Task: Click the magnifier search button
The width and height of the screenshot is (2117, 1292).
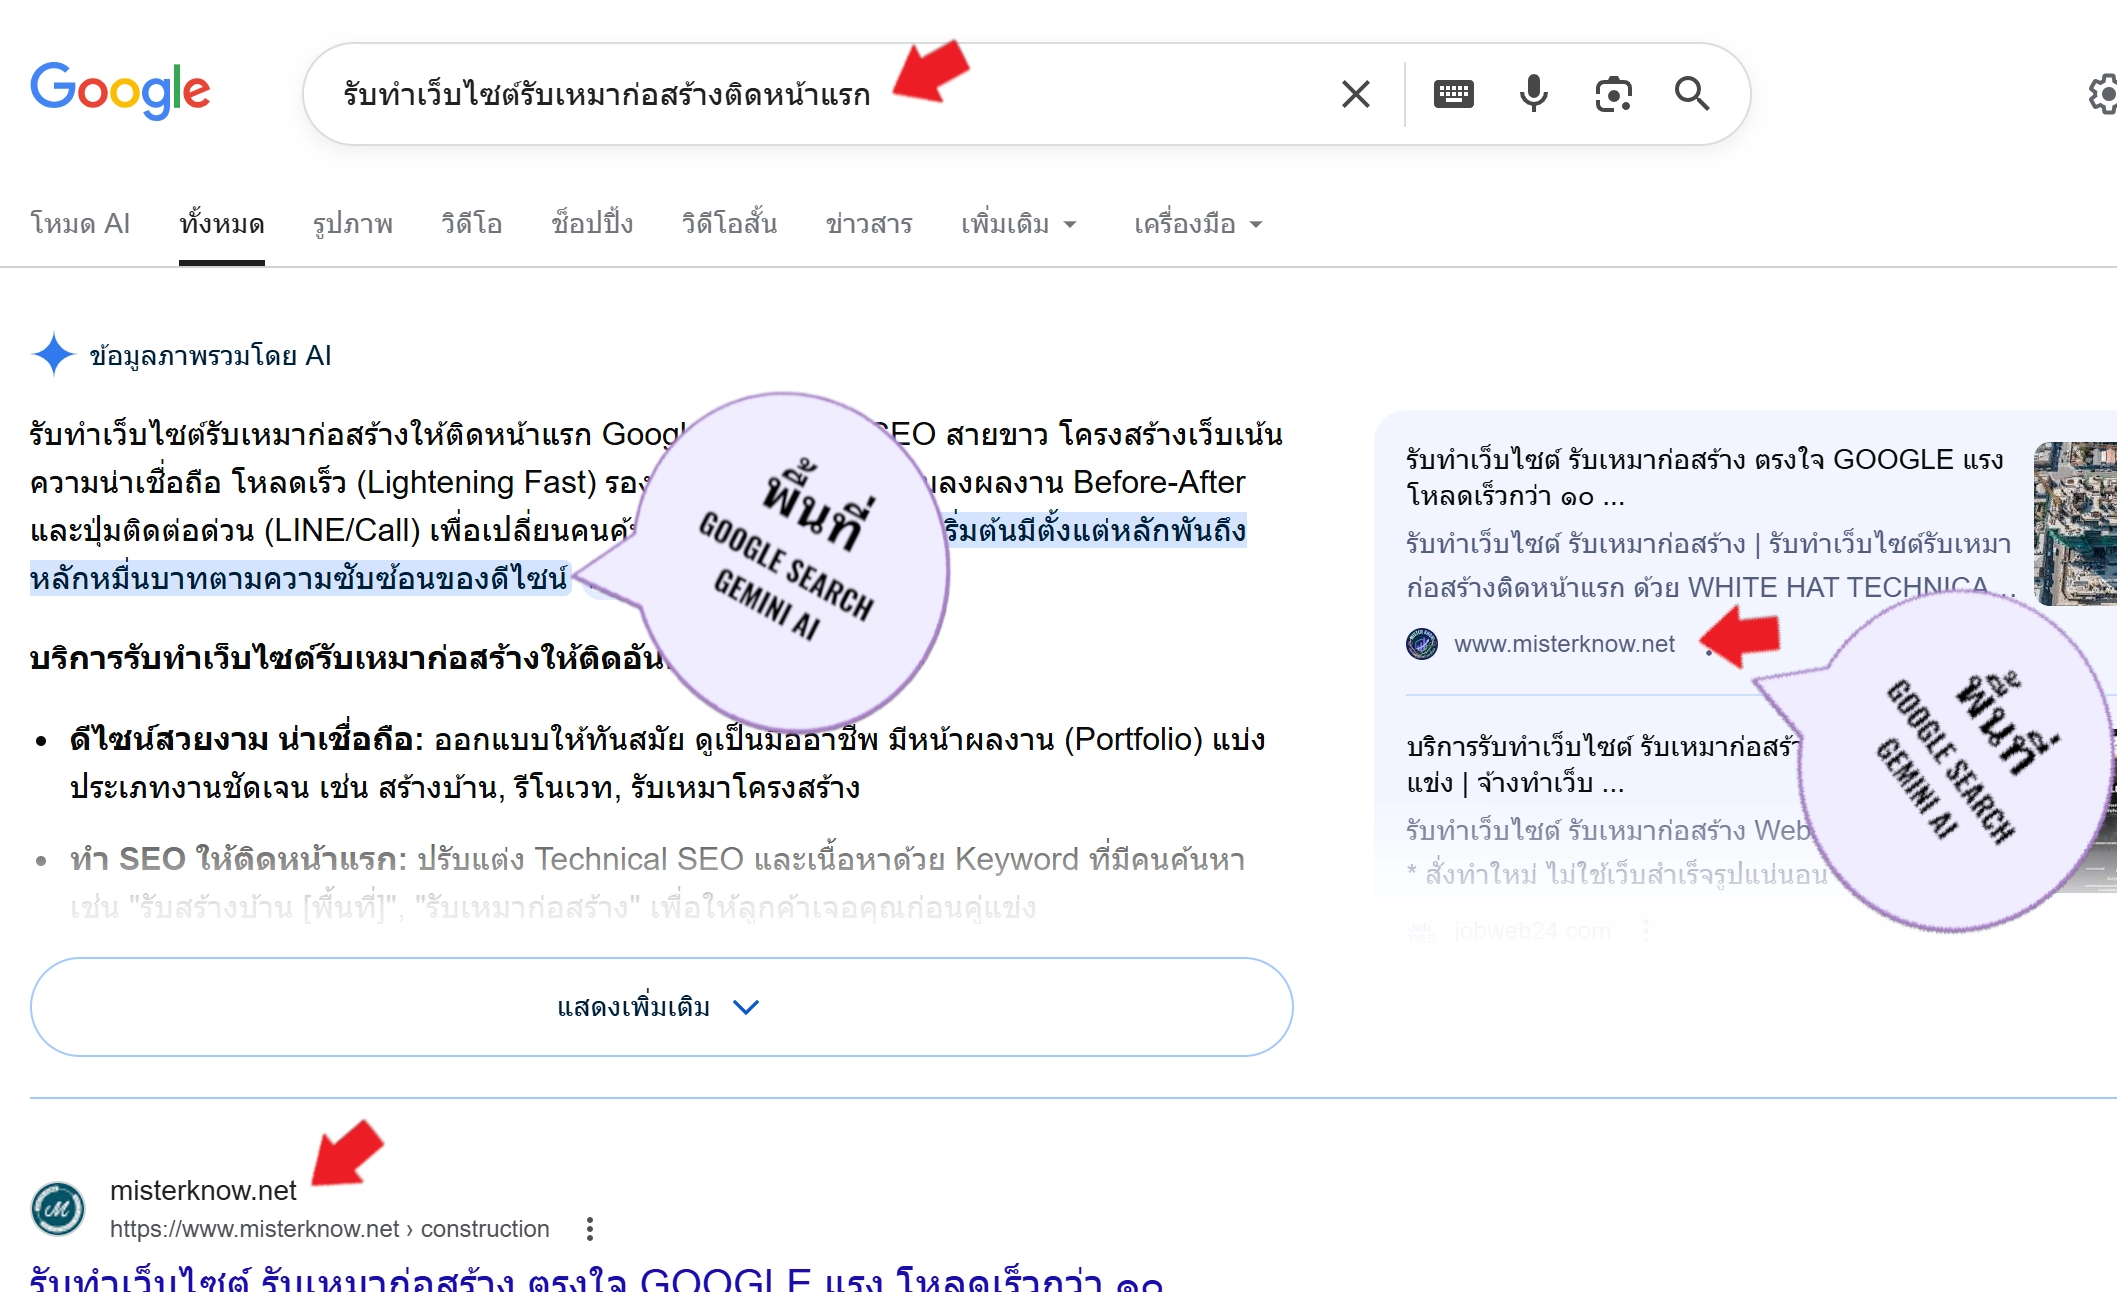Action: (1692, 94)
